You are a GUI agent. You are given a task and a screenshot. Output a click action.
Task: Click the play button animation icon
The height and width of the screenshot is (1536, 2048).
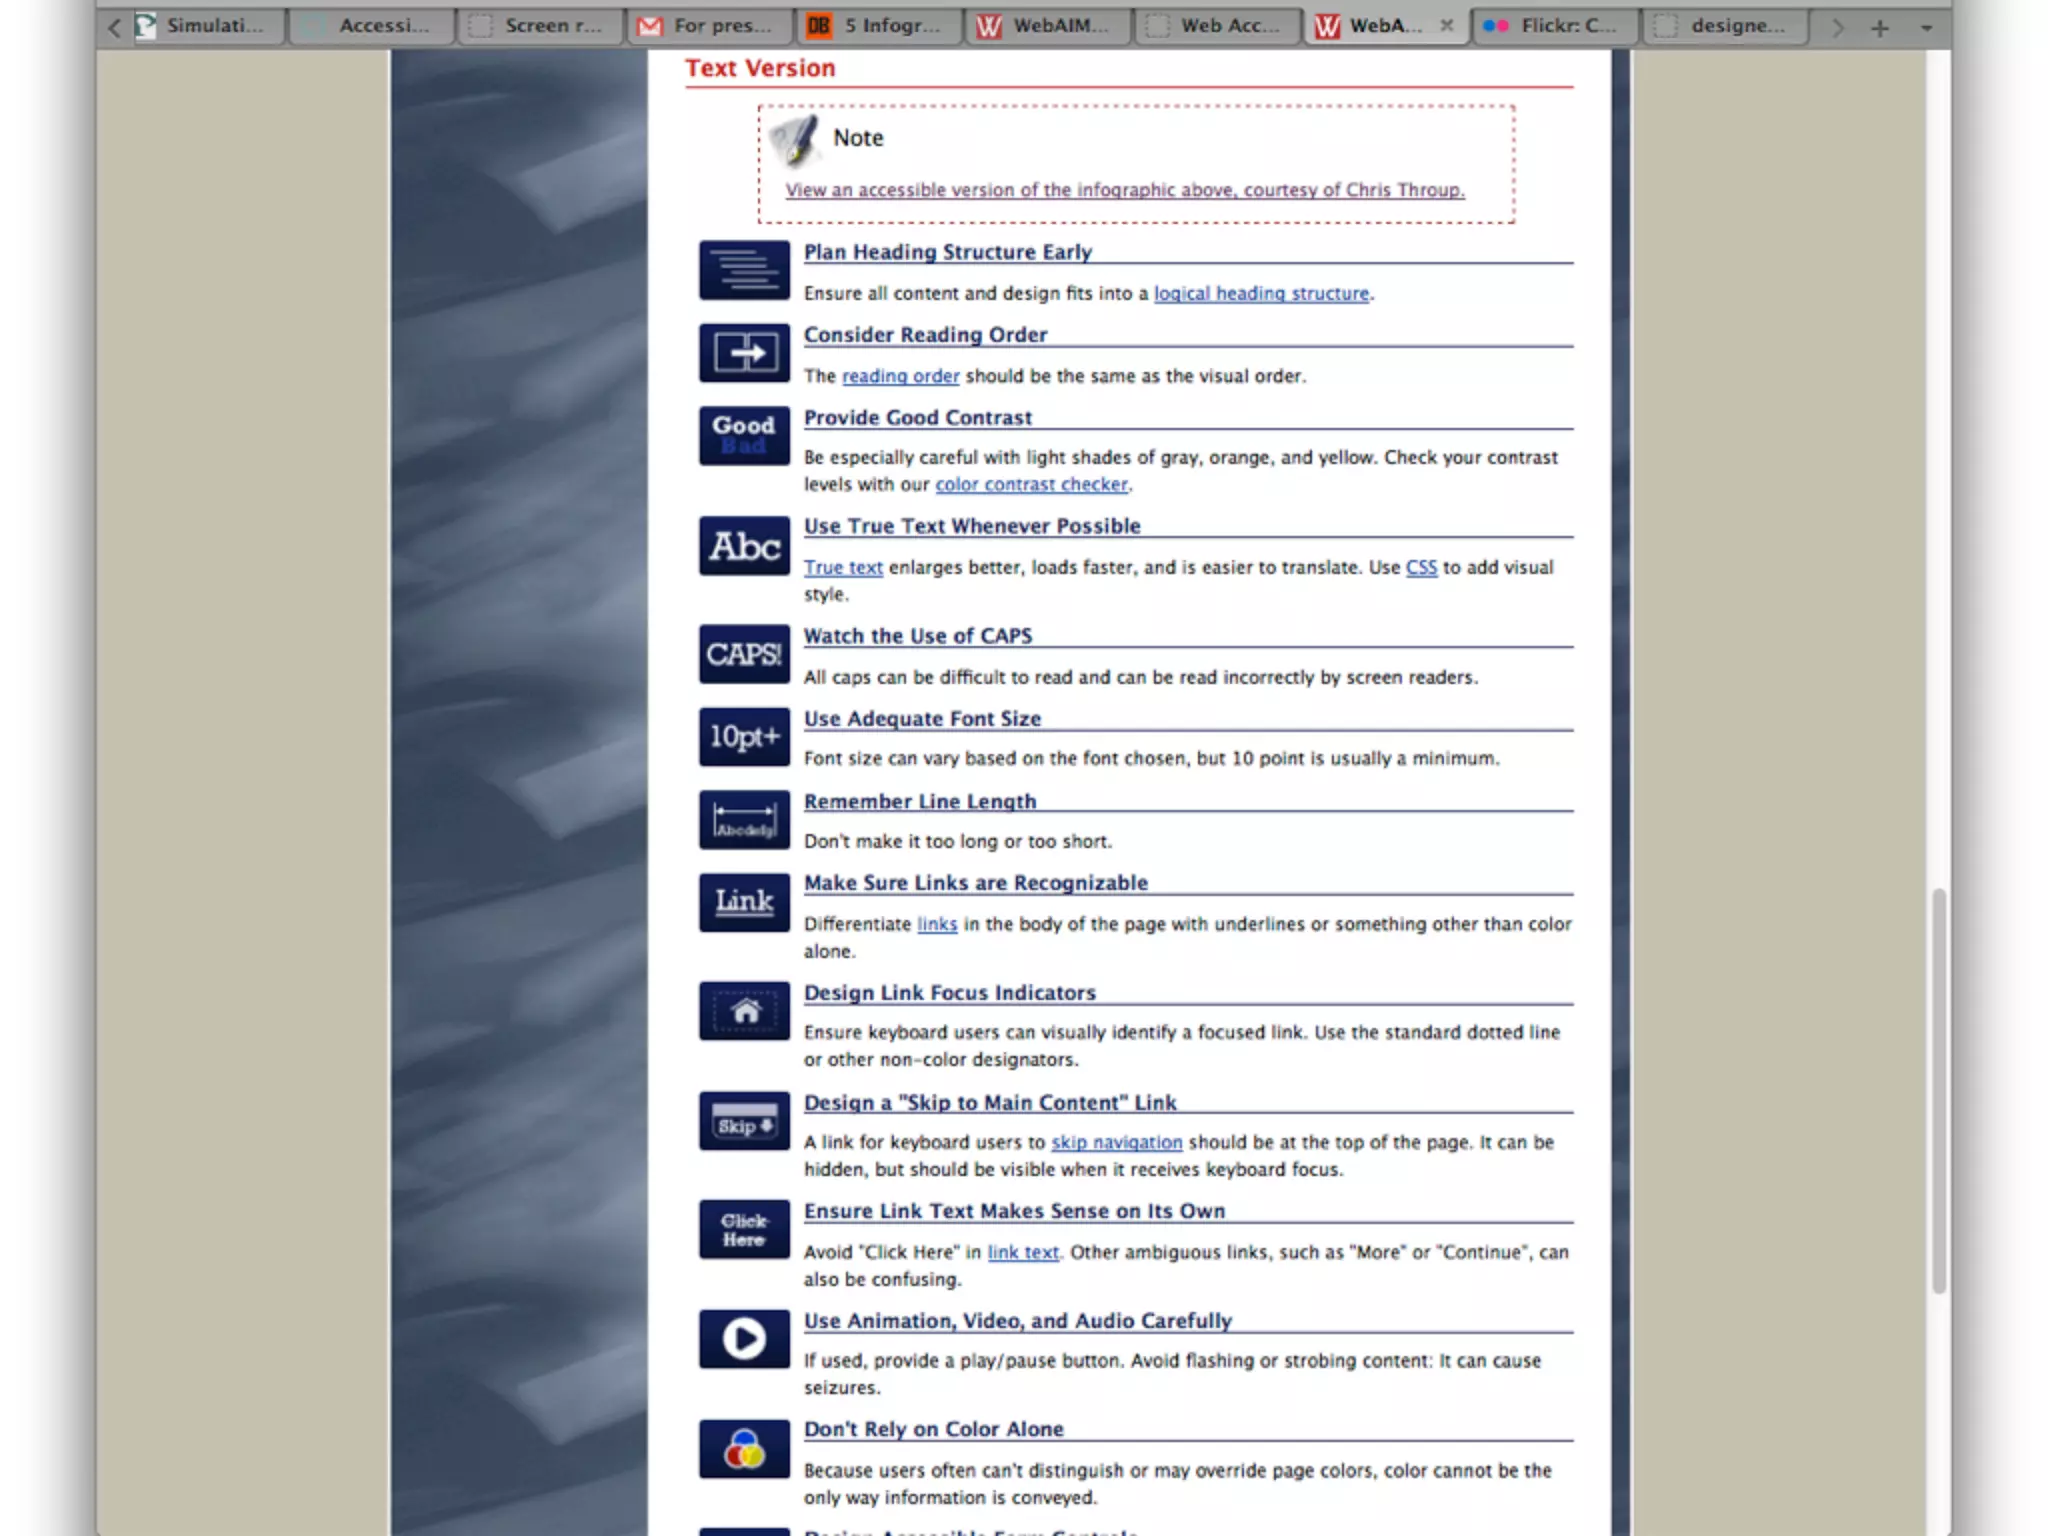(x=744, y=1339)
